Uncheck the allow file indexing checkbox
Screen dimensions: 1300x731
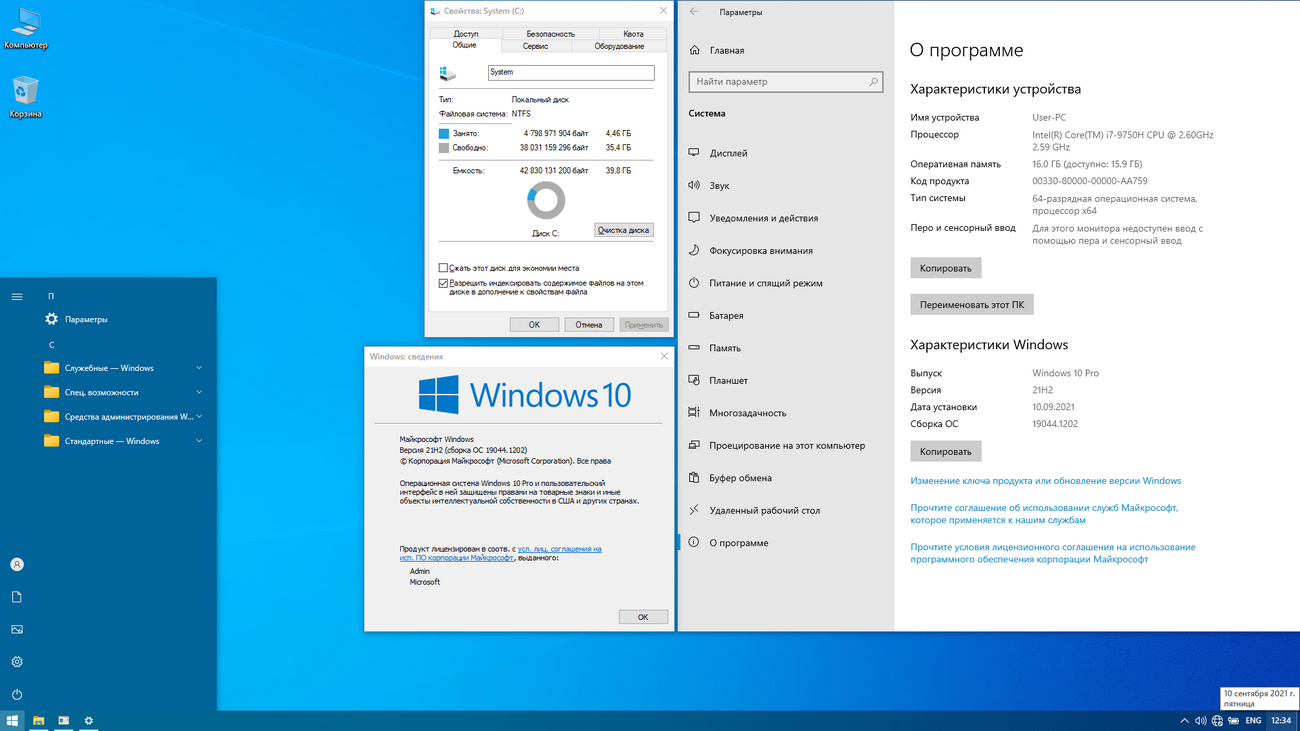[443, 283]
